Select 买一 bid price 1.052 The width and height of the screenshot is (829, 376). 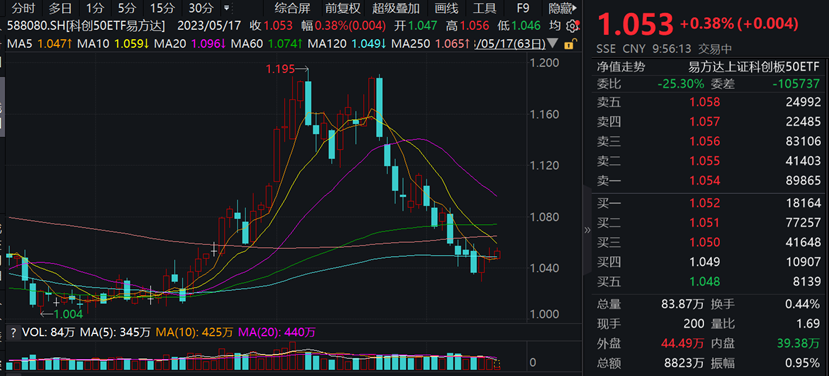[x=704, y=203]
